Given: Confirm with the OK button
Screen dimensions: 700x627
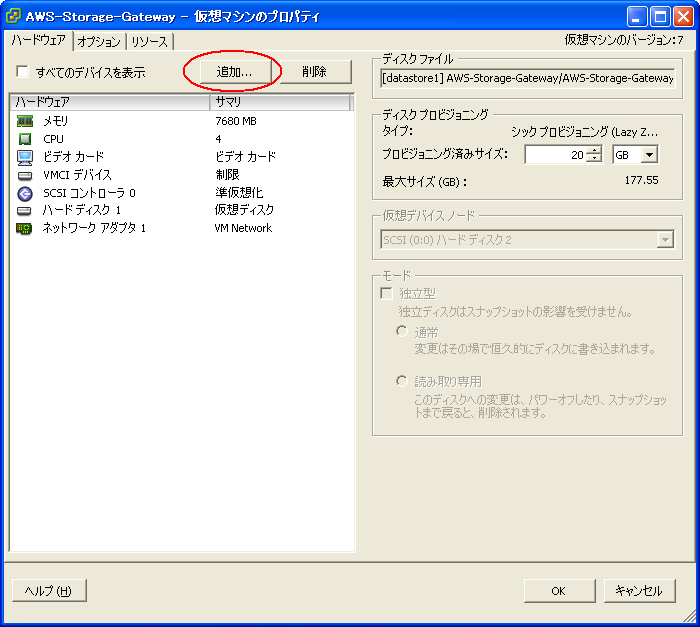Looking at the screenshot, I should click(559, 590).
